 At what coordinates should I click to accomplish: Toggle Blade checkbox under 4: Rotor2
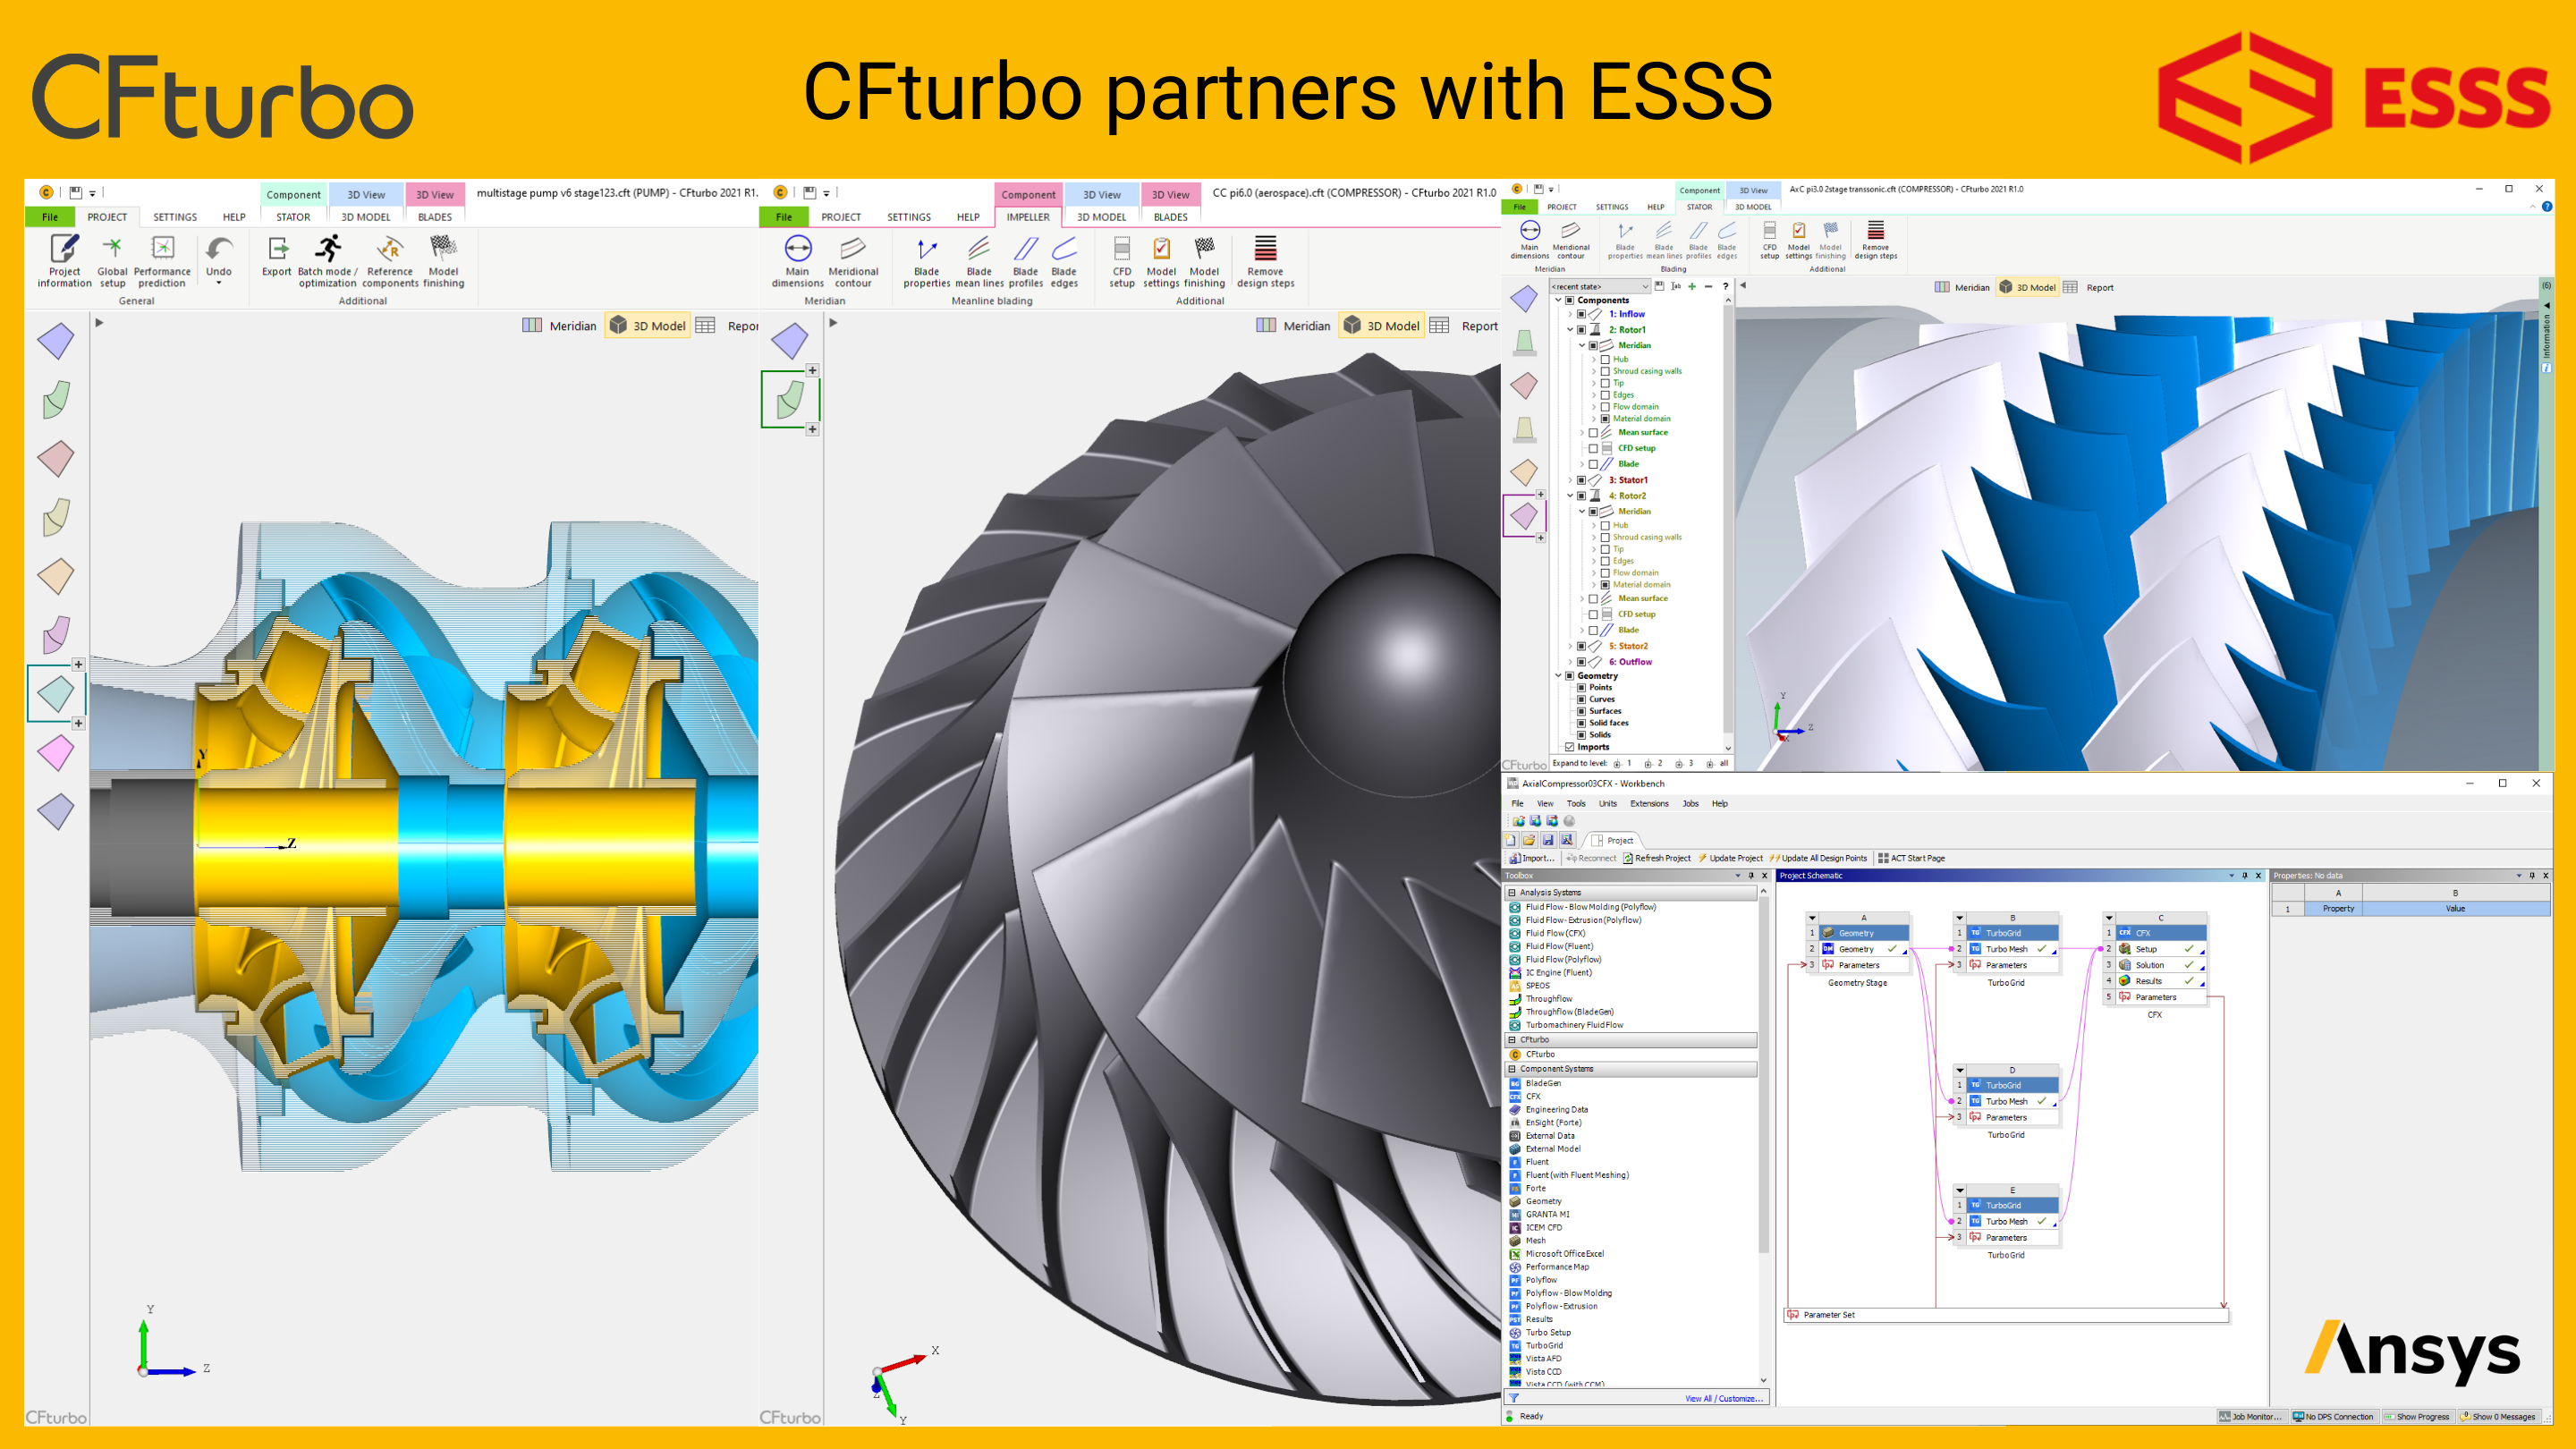(1593, 630)
